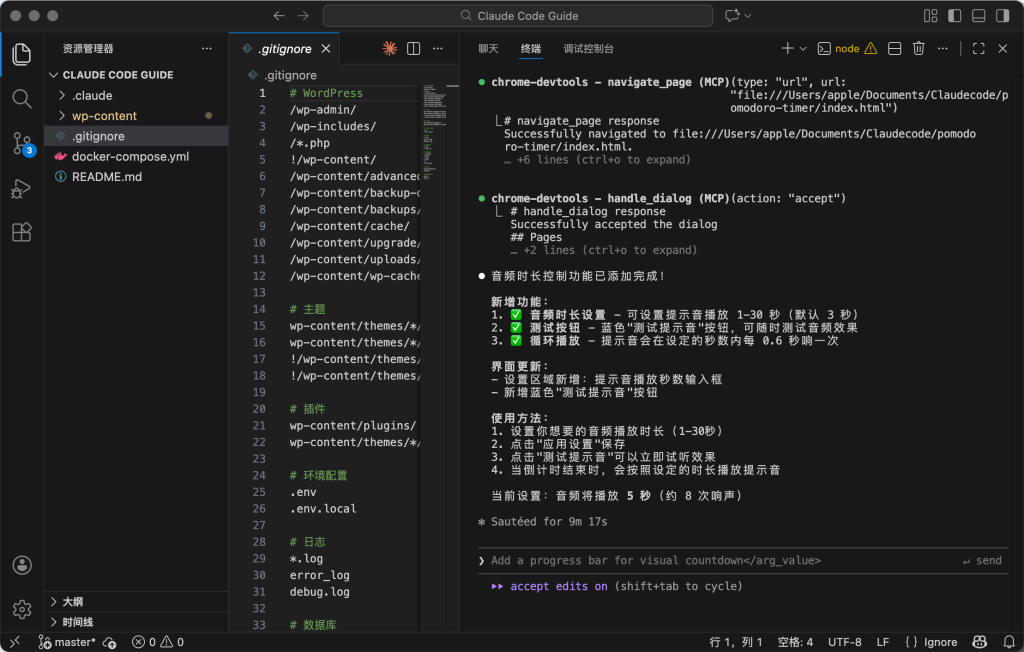Open the Search view in activity bar
Image resolution: width=1024 pixels, height=652 pixels.
[21, 98]
